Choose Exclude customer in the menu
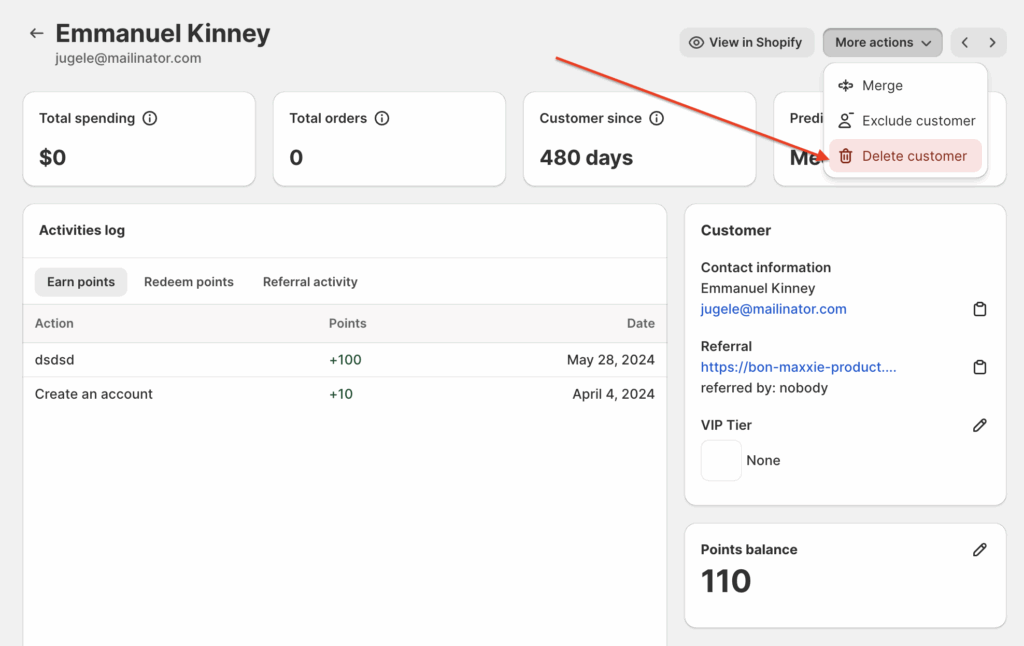Screen dimensions: 1024x646 (x=917, y=121)
